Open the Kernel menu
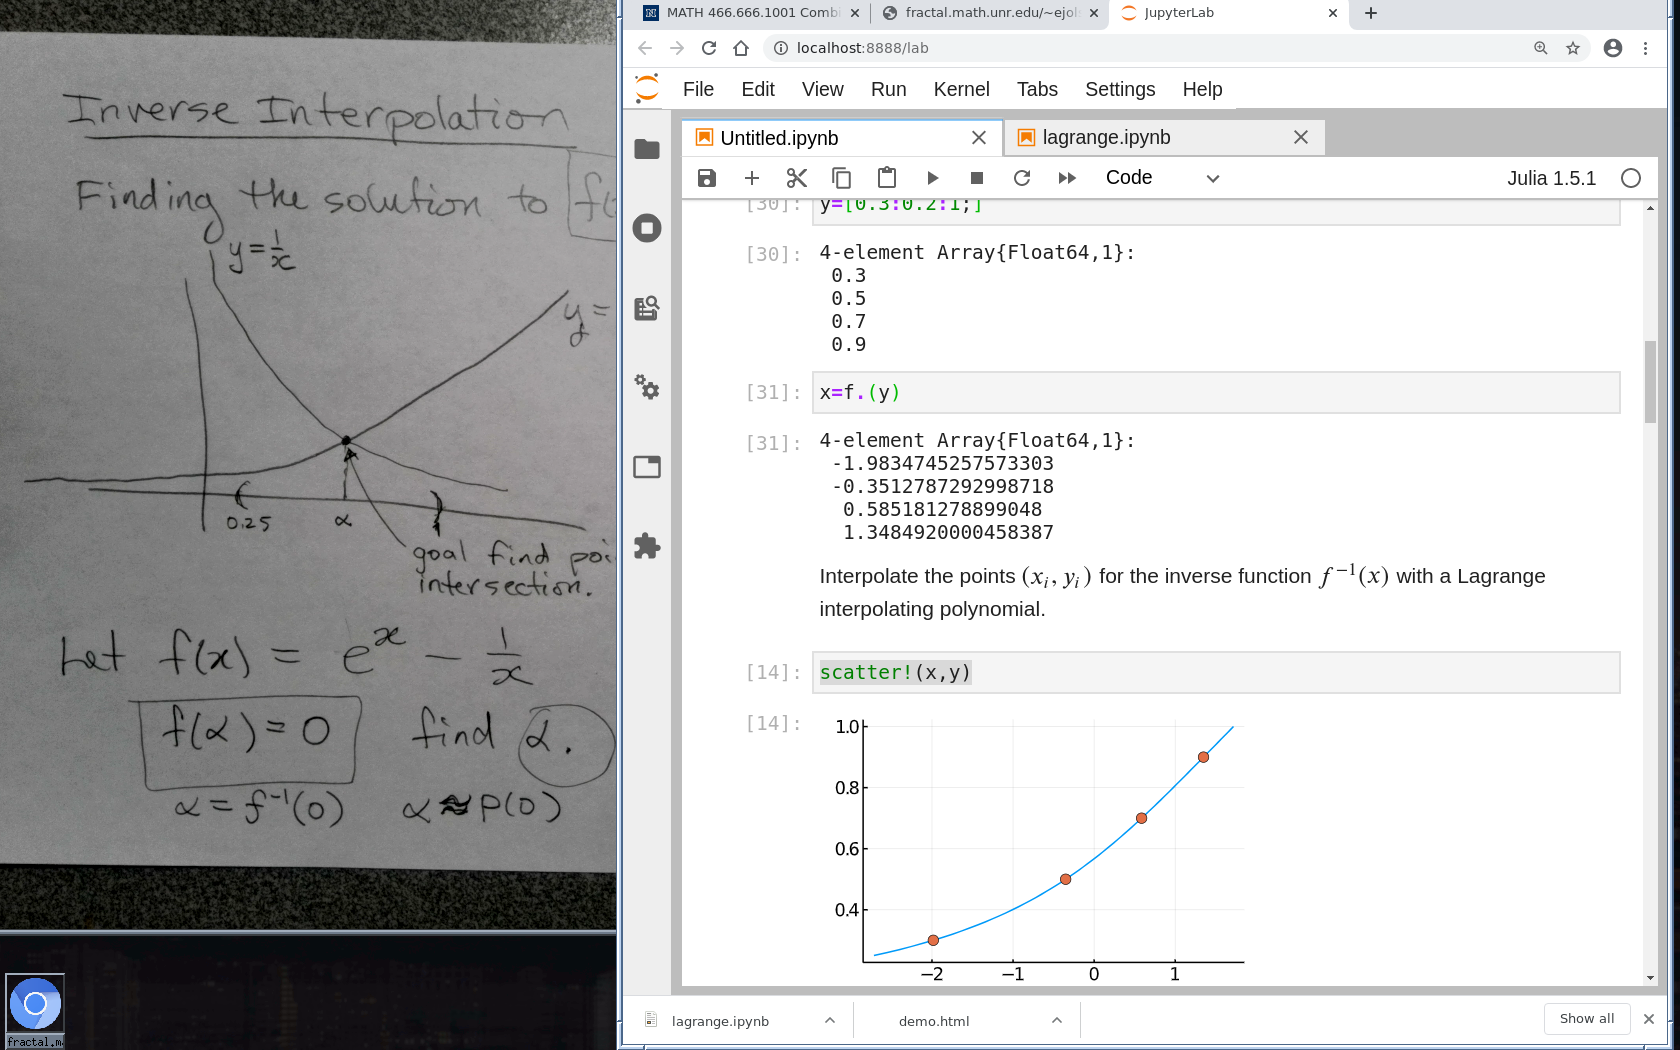Image resolution: width=1680 pixels, height=1050 pixels. [x=961, y=89]
